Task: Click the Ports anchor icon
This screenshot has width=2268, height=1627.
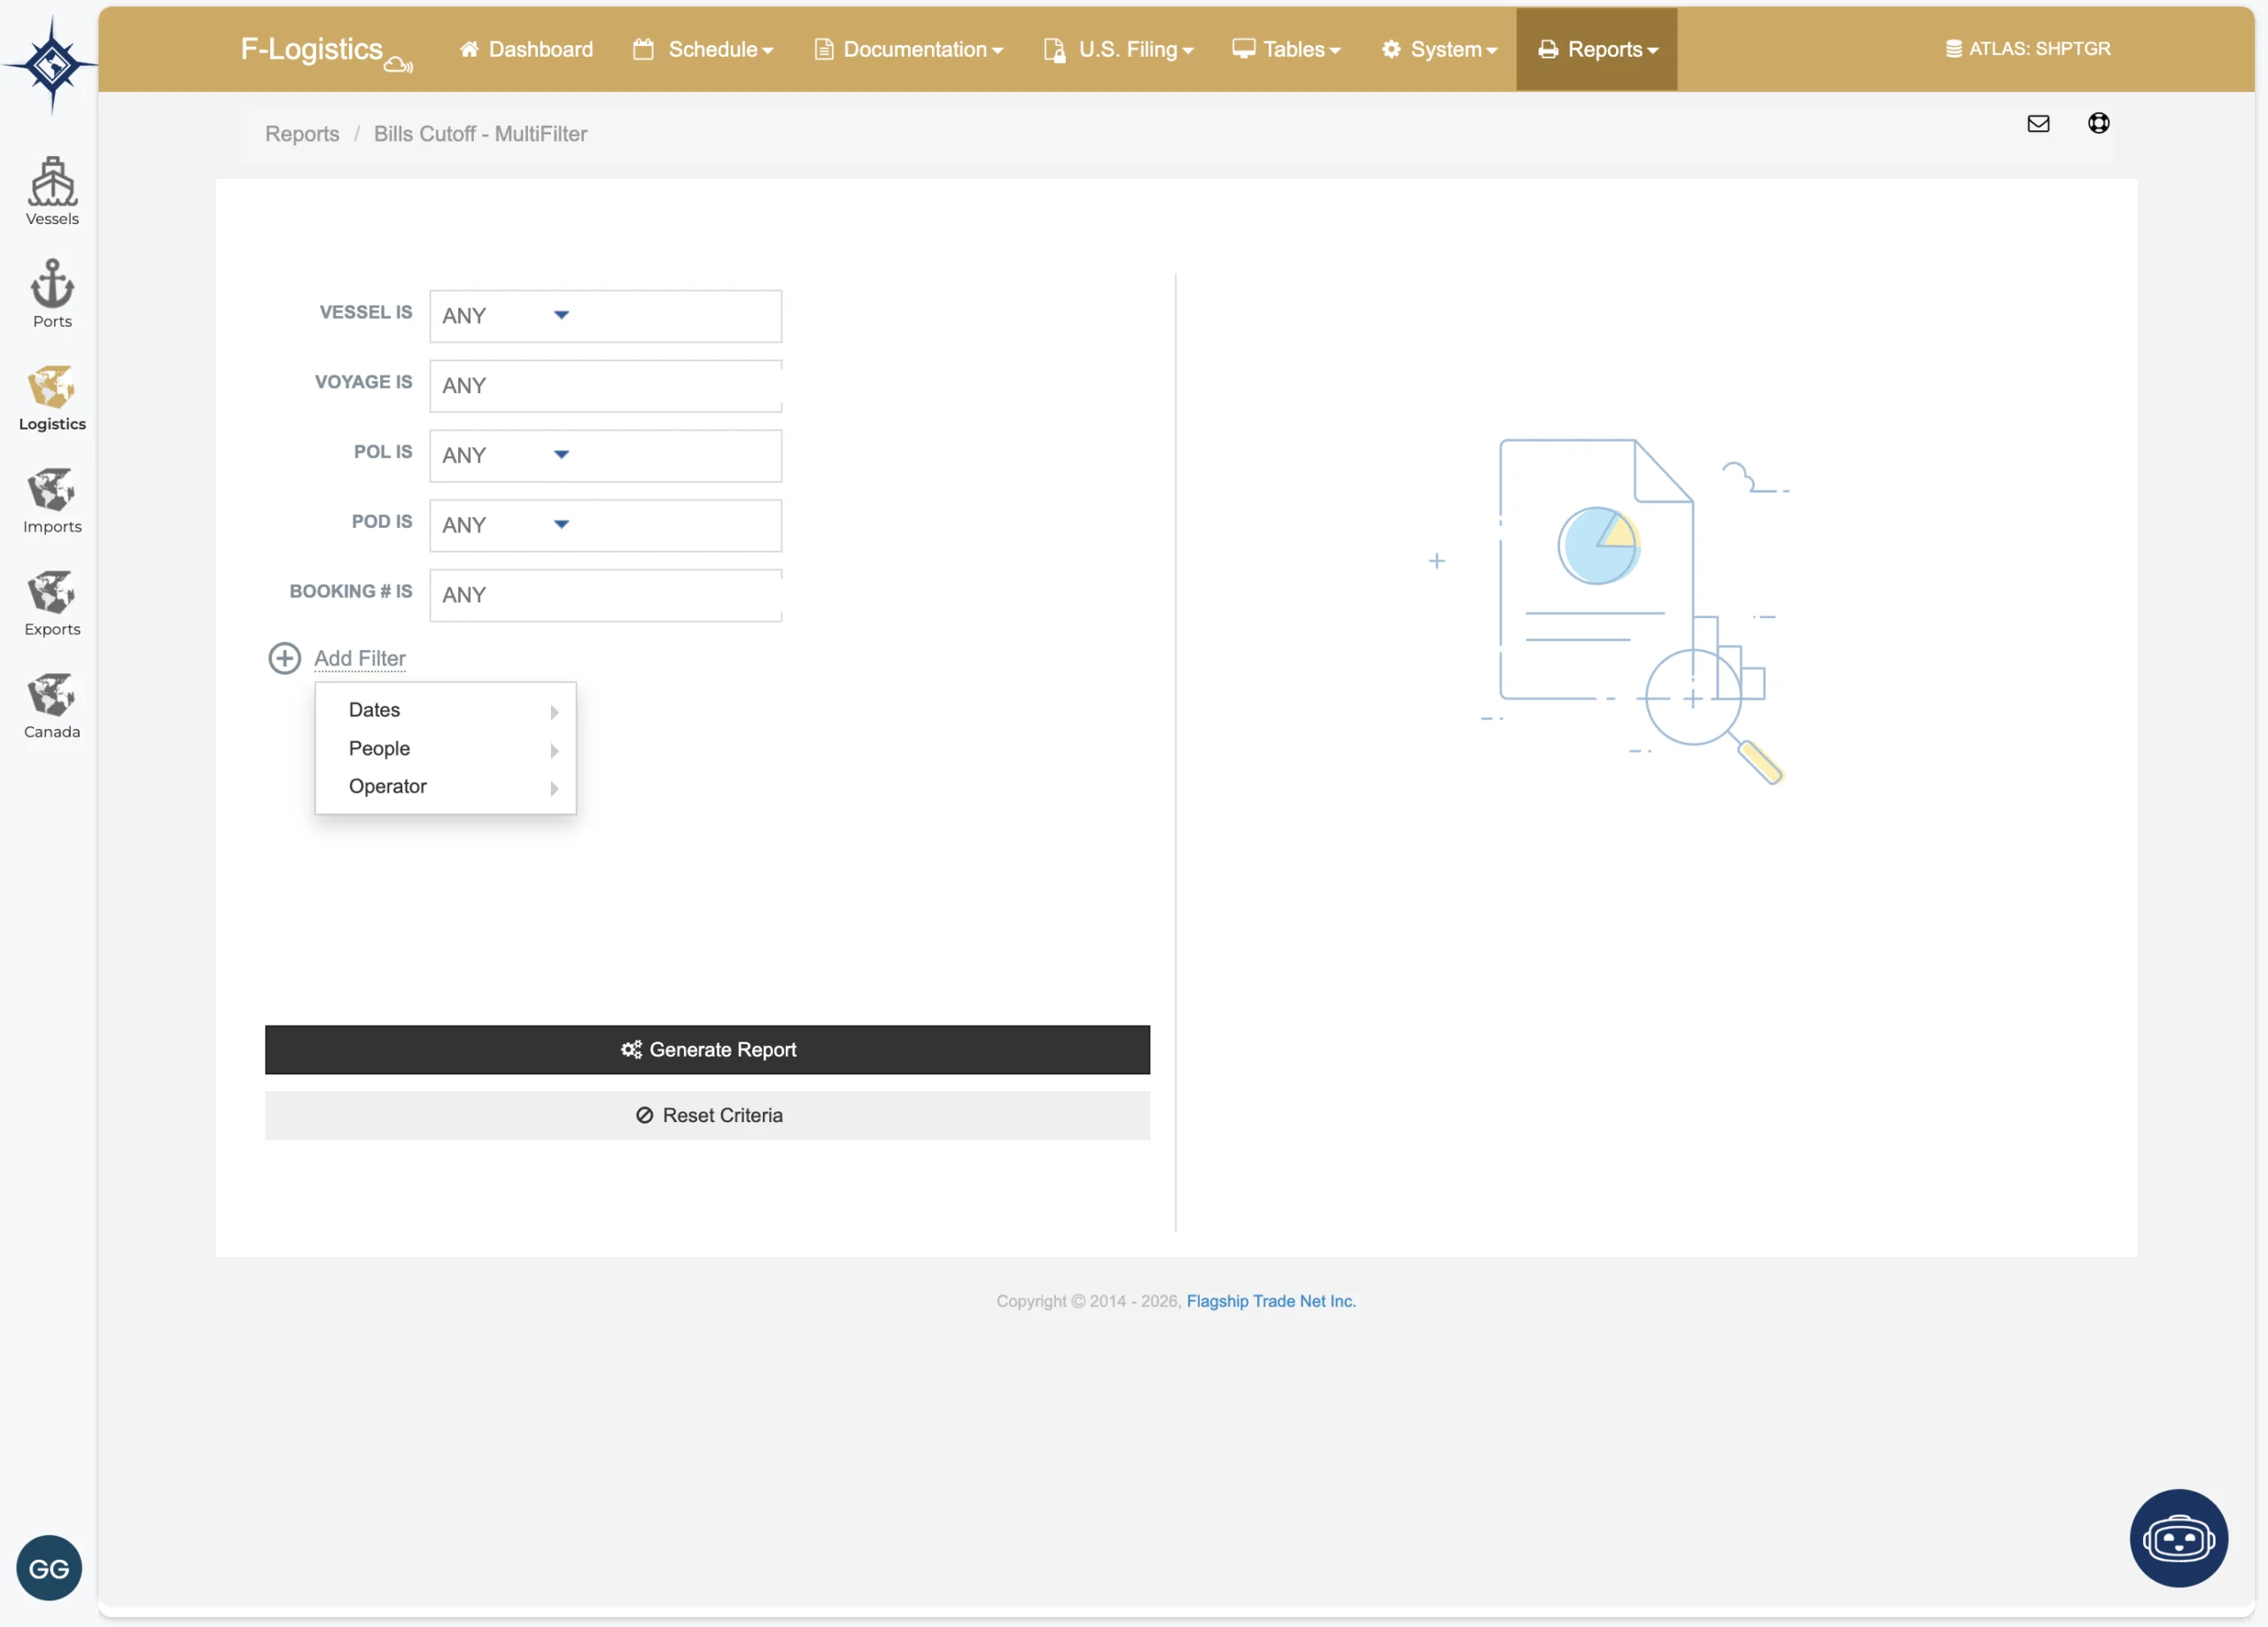Action: pos(52,292)
